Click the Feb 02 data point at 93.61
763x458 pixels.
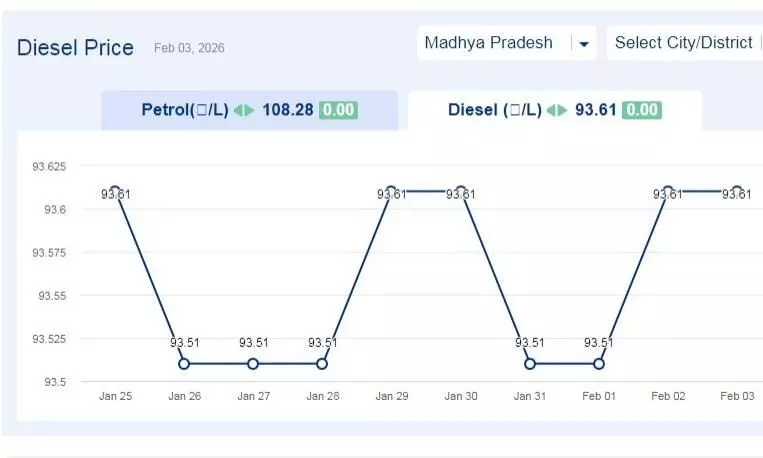click(668, 191)
